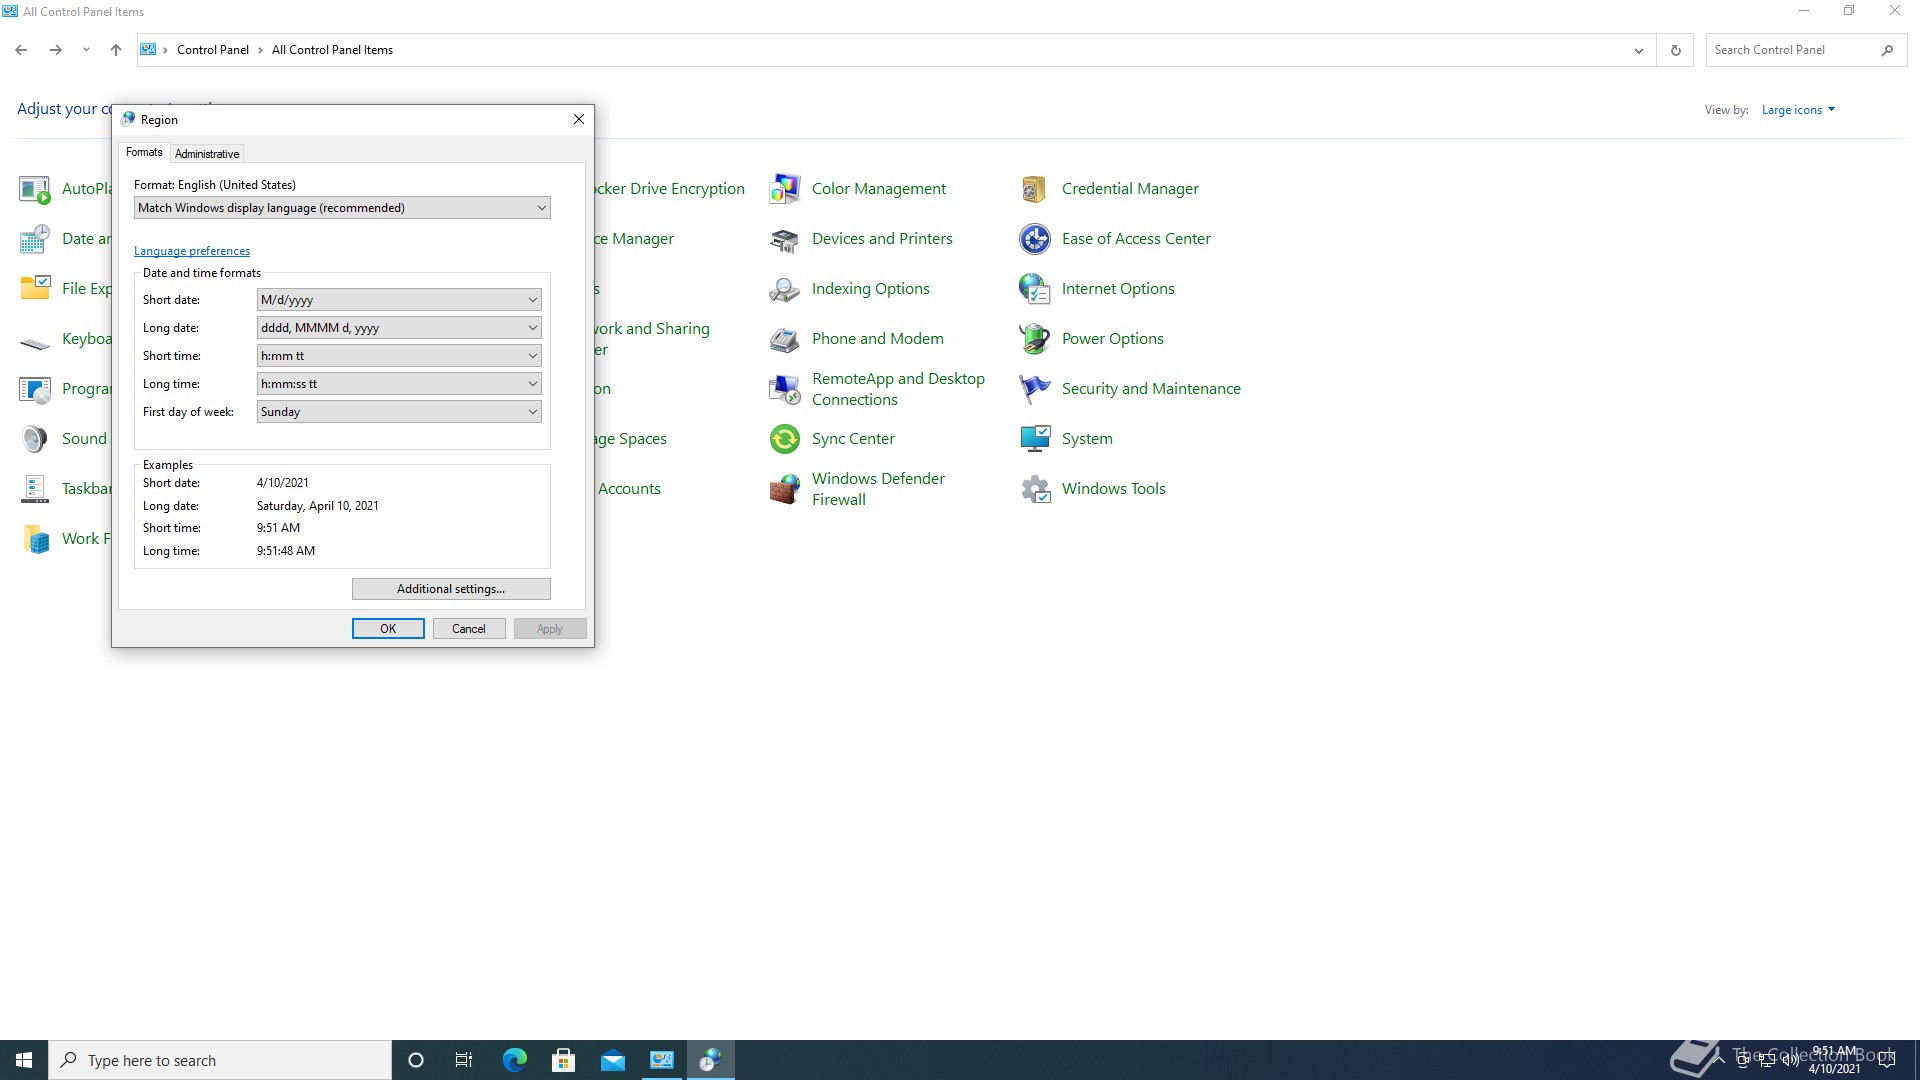This screenshot has width=1920, height=1080.
Task: Click the Sync Center icon
Action: [785, 439]
